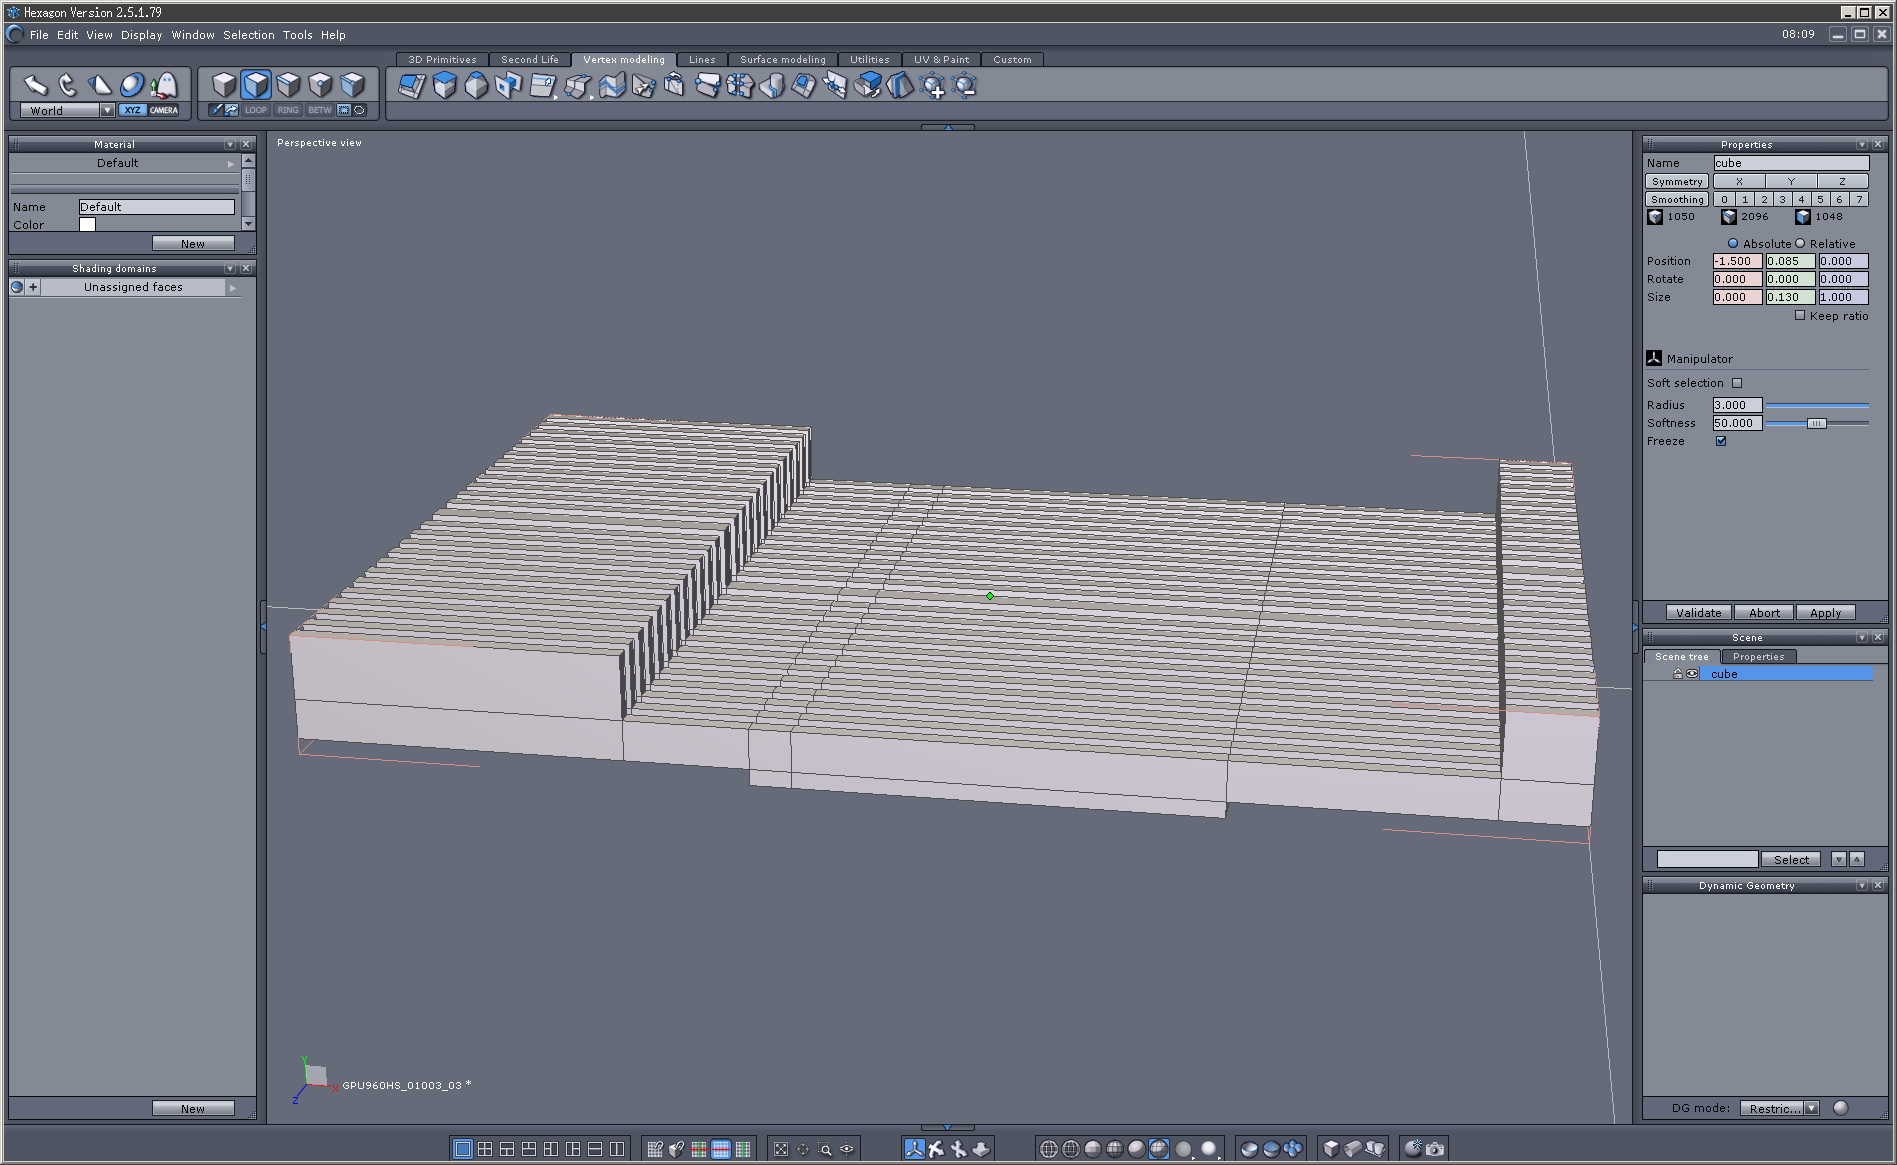Open the World coordinate system dropdown
This screenshot has height=1165, width=1897.
[107, 110]
